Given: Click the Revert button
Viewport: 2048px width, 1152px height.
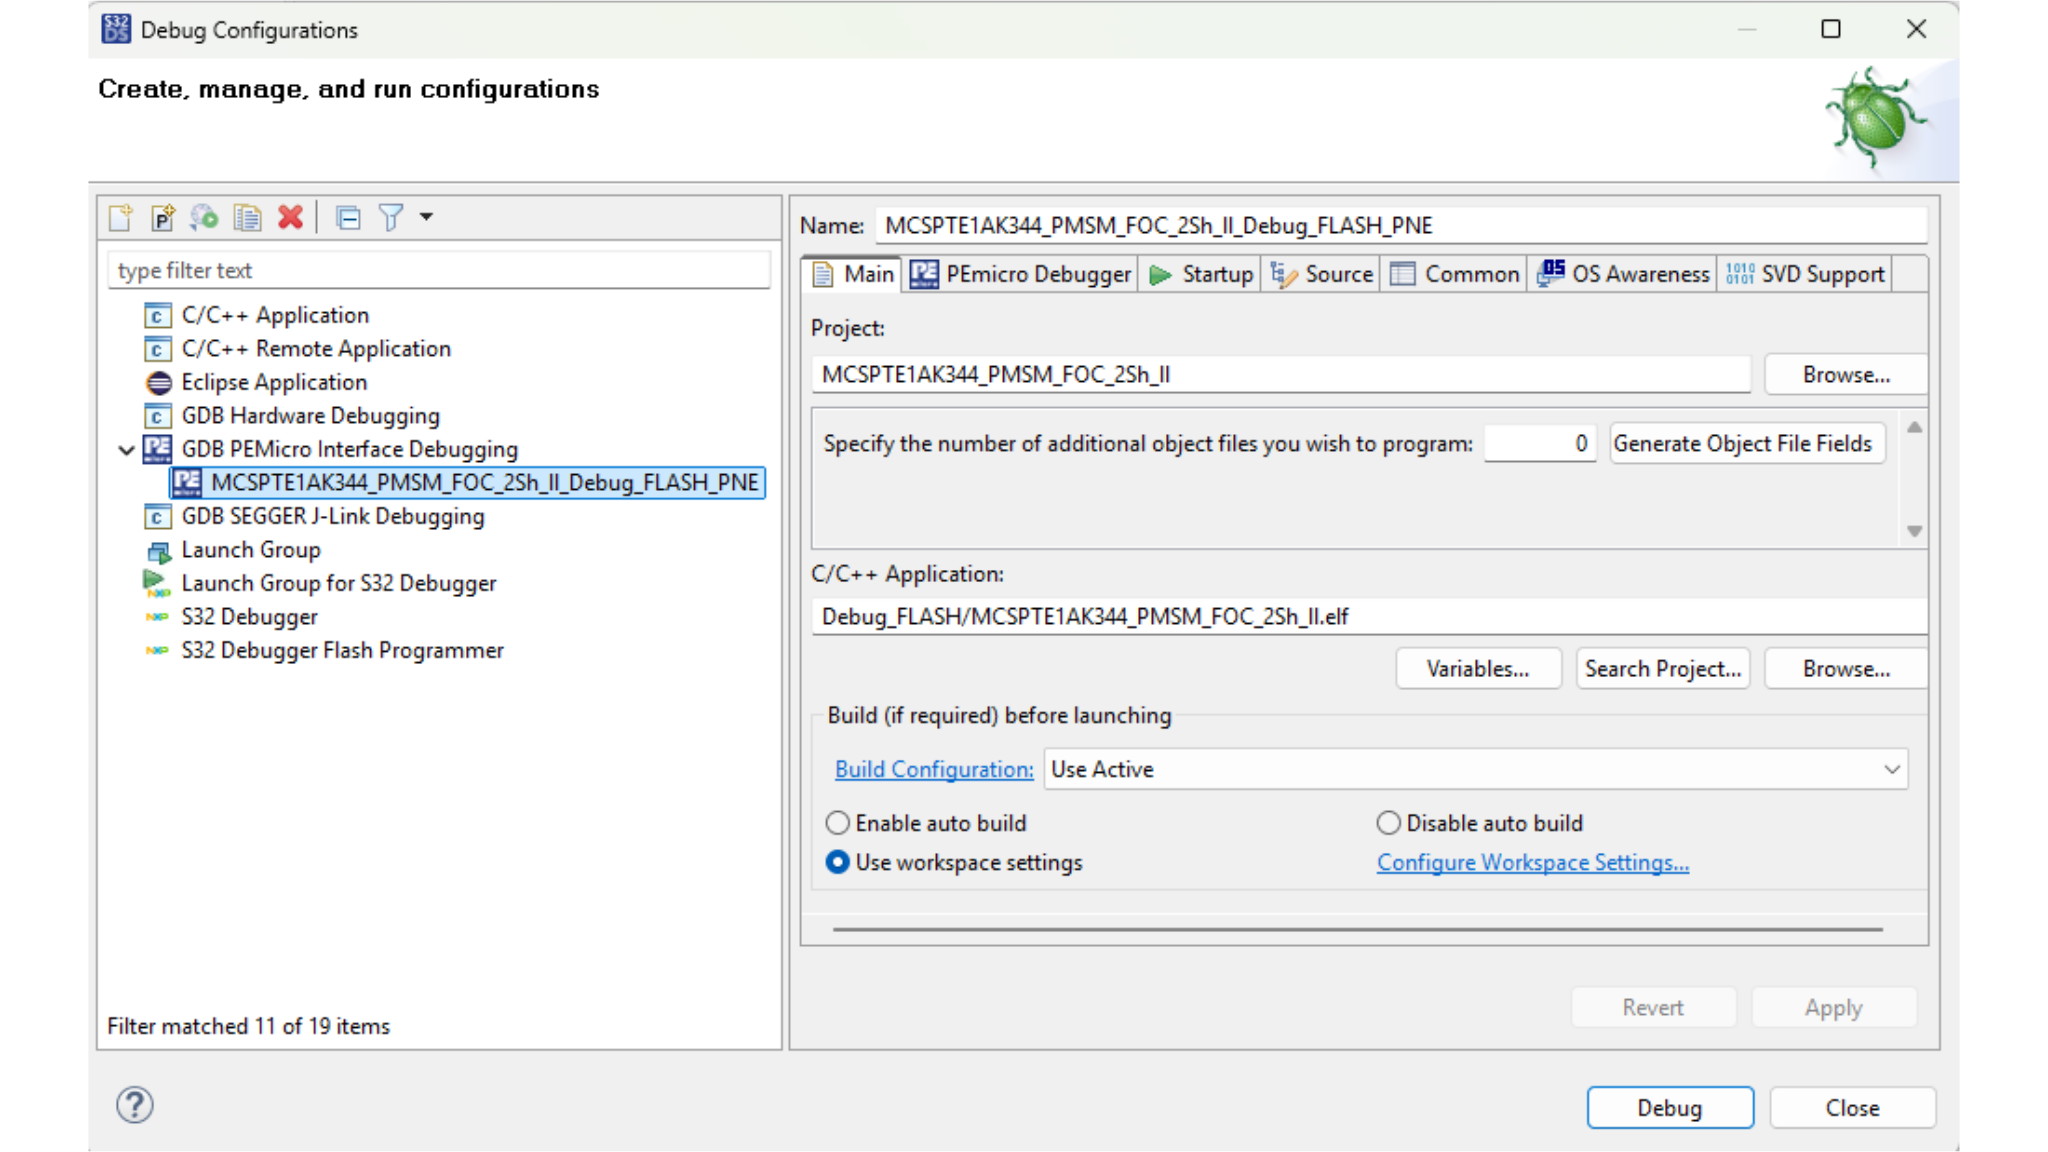Looking at the screenshot, I should pos(1653,1007).
